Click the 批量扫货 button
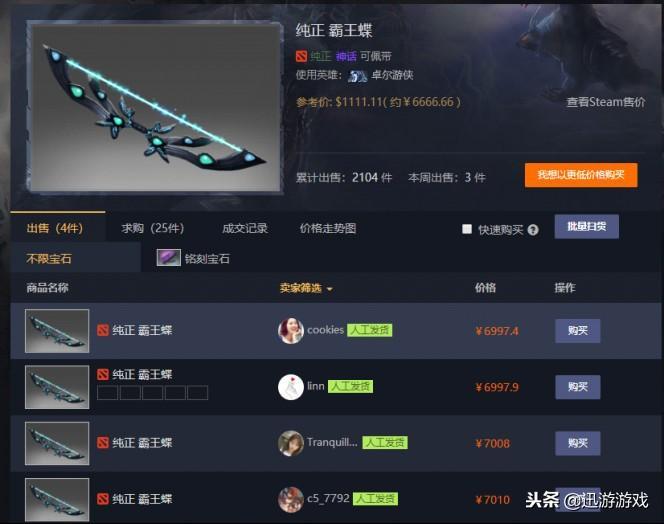664x524 pixels. tap(587, 227)
